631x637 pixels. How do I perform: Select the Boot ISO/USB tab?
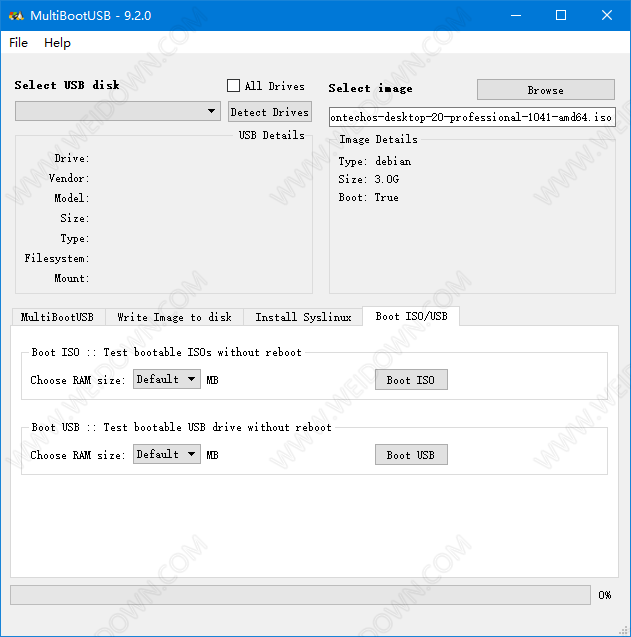click(411, 316)
